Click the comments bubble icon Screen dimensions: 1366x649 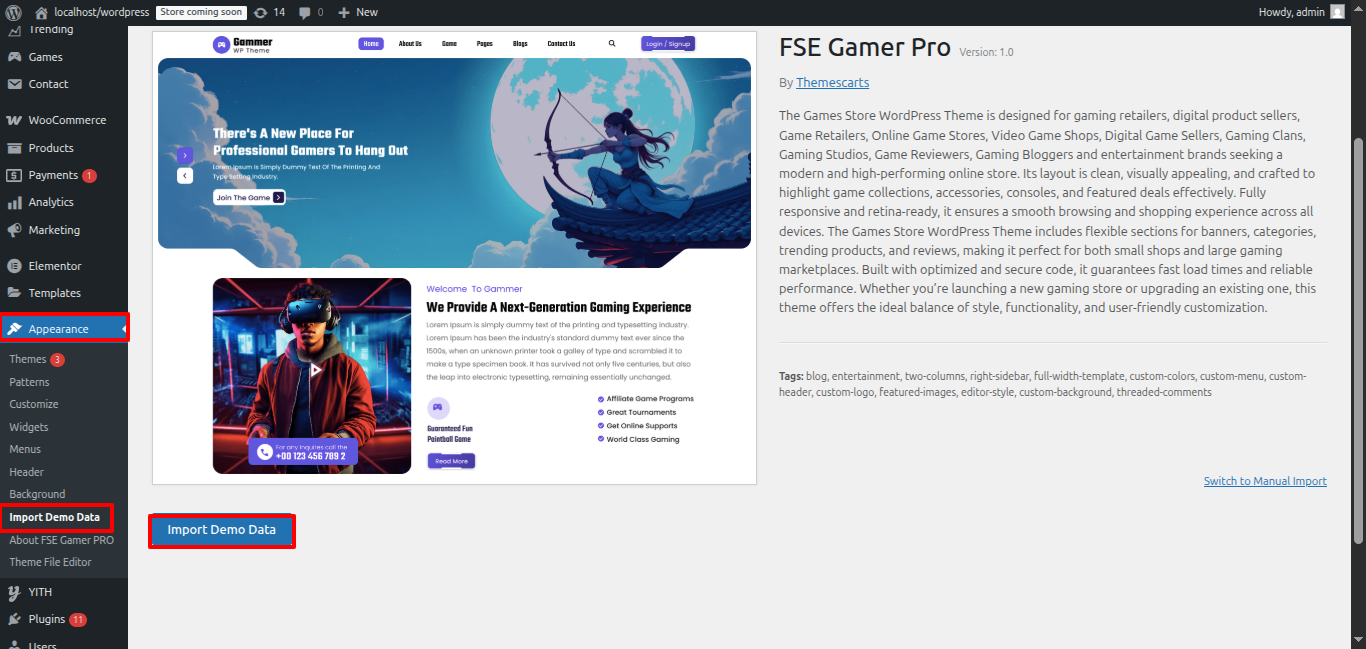(x=304, y=12)
